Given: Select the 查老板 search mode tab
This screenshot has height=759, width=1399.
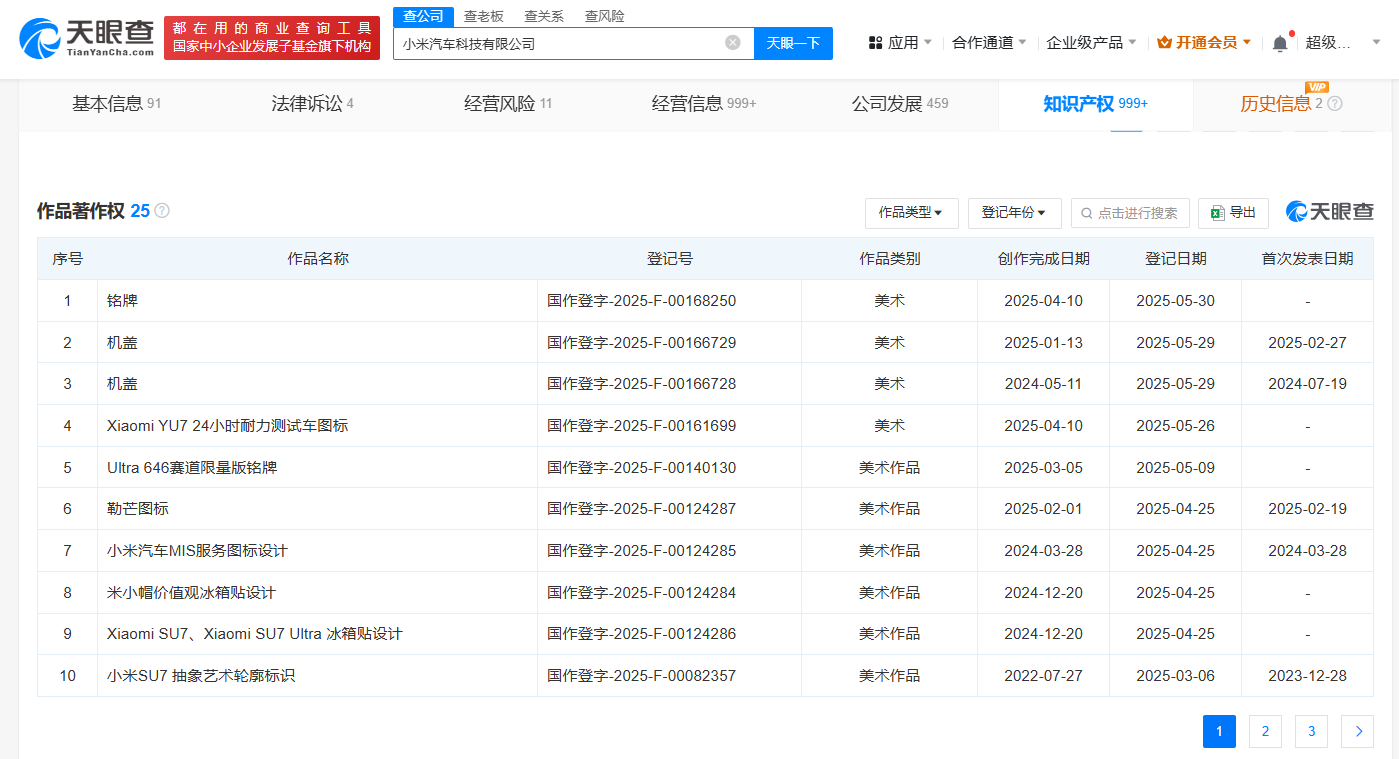Looking at the screenshot, I should point(484,16).
